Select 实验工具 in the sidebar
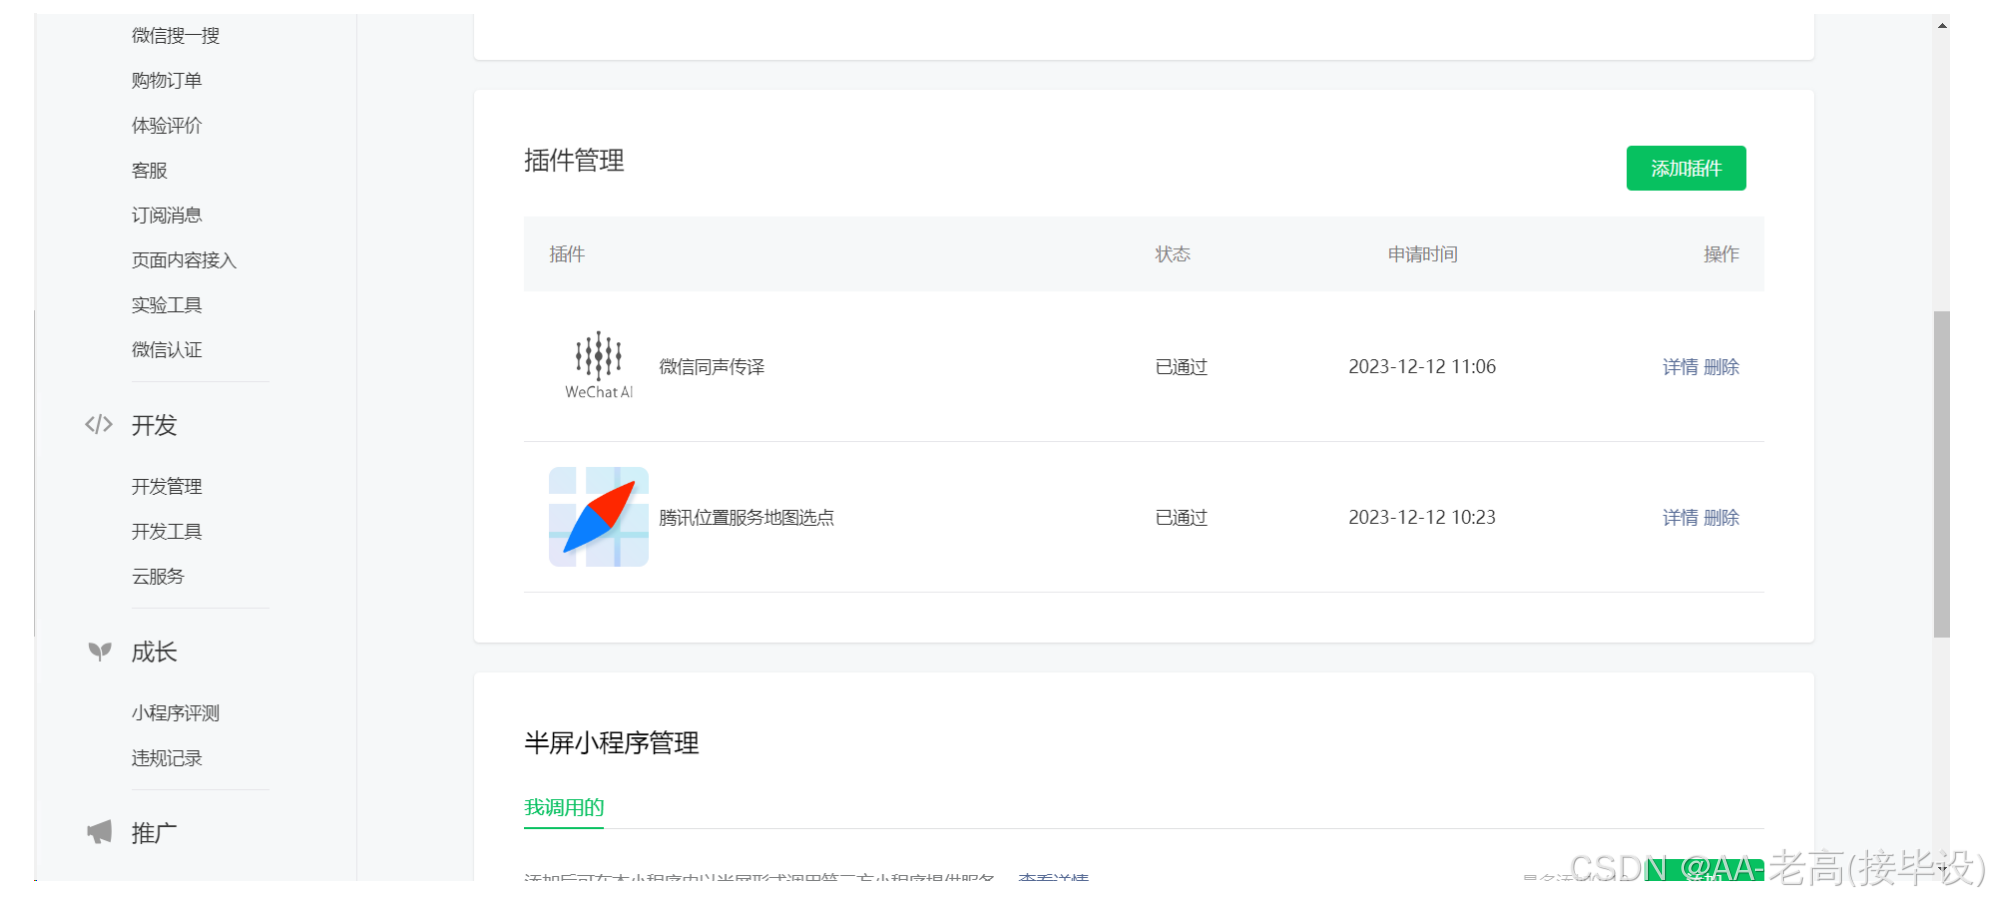 tap(167, 306)
